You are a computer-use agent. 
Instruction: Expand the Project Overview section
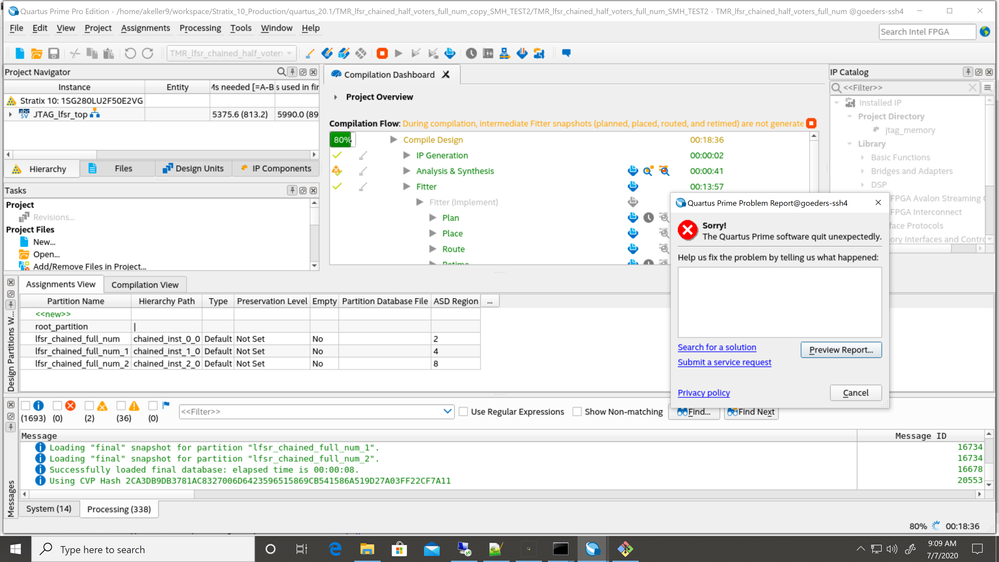pos(336,97)
